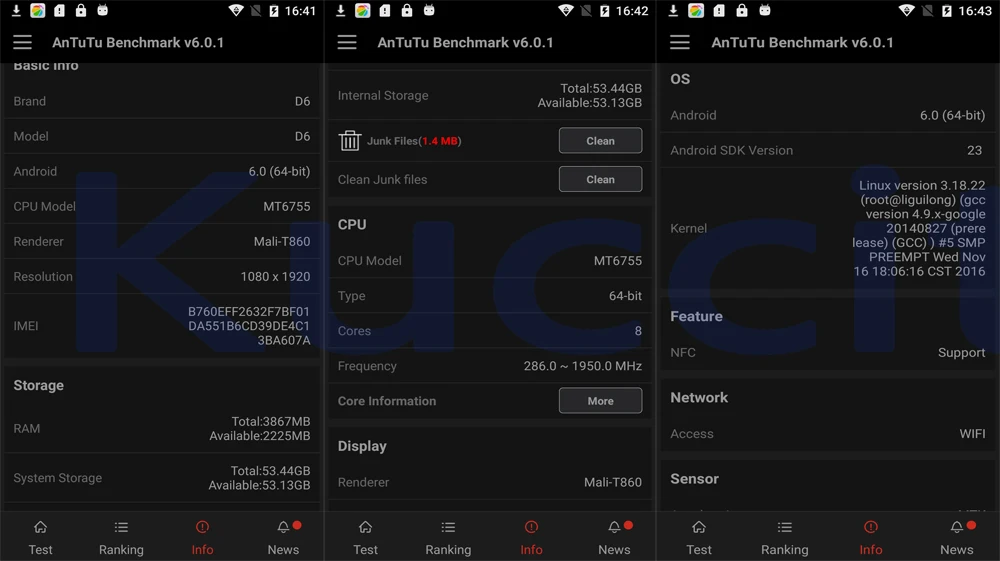Tap battery icon in middle status bar

(x=605, y=10)
